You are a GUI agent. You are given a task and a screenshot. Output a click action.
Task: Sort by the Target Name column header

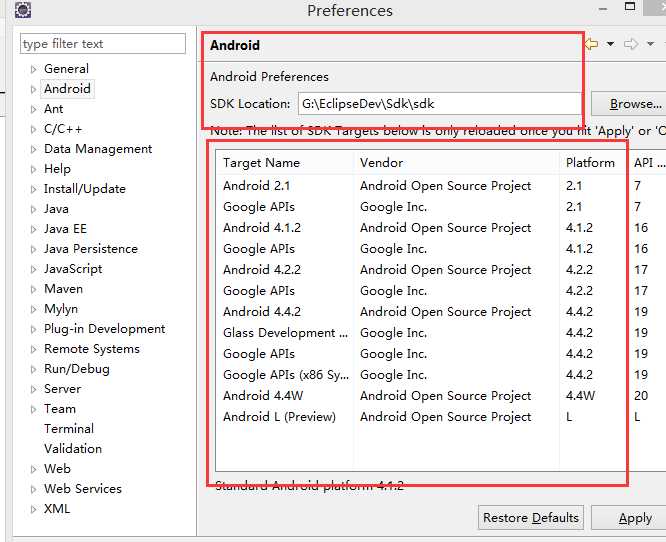pyautogui.click(x=261, y=162)
